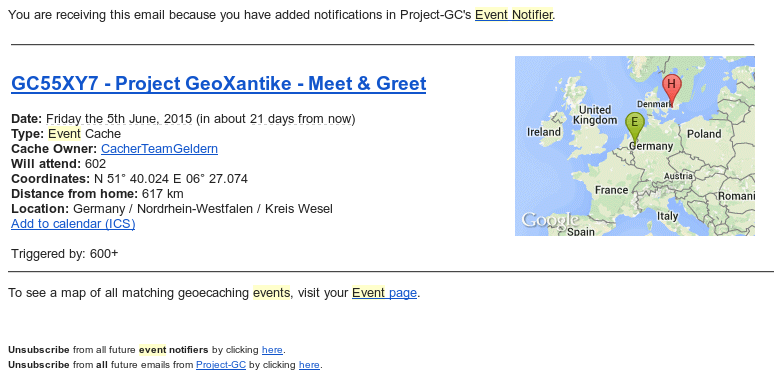This screenshot has width=774, height=380.
Task: Click the coordinates N 51° 40.024 E 06° 27.074
Action: (171, 179)
